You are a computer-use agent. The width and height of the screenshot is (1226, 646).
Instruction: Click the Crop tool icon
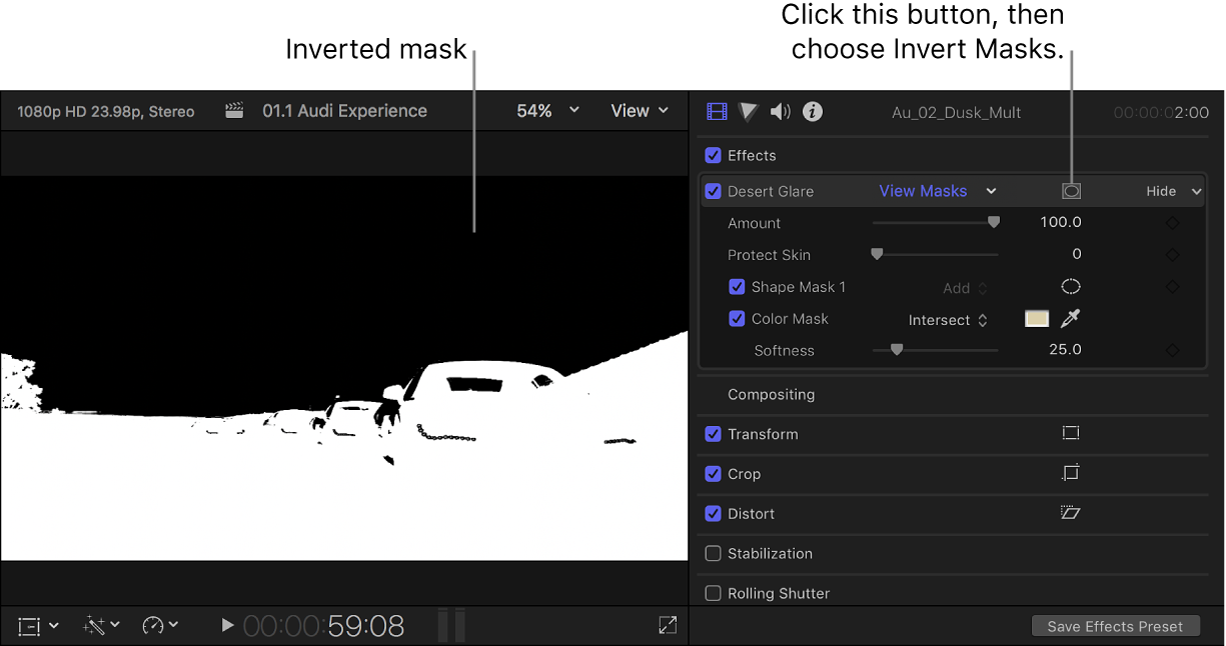pyautogui.click(x=1070, y=473)
